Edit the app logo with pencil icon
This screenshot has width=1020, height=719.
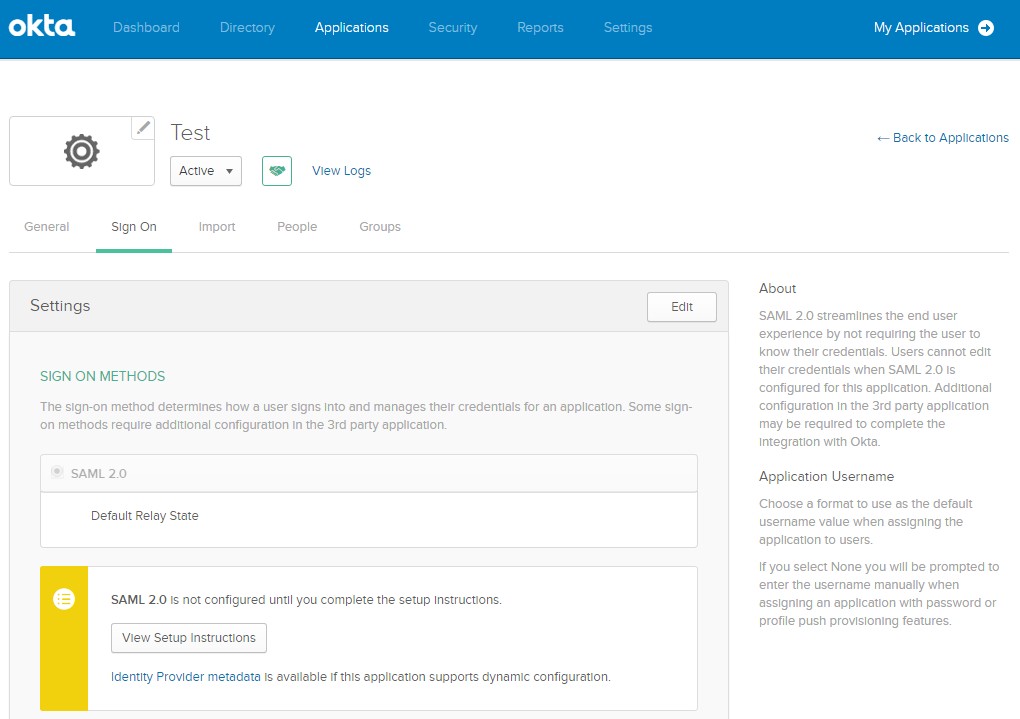click(143, 128)
